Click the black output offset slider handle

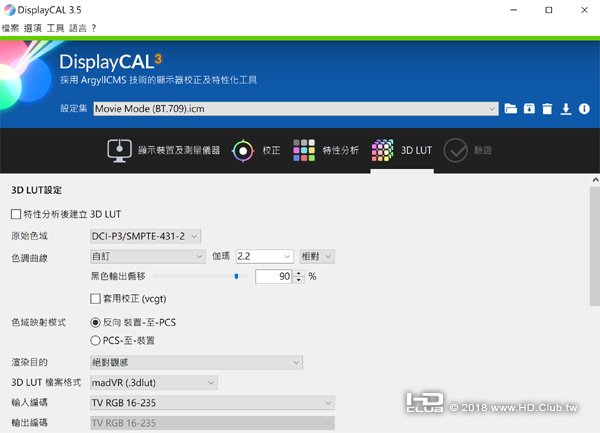click(236, 276)
